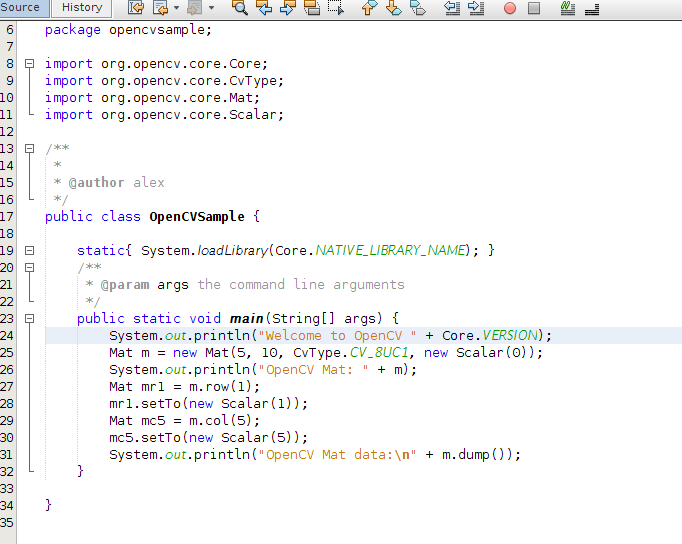This screenshot has height=544, width=682.
Task: Collapse the @param Javadoc fold at line 20
Action: (30, 267)
